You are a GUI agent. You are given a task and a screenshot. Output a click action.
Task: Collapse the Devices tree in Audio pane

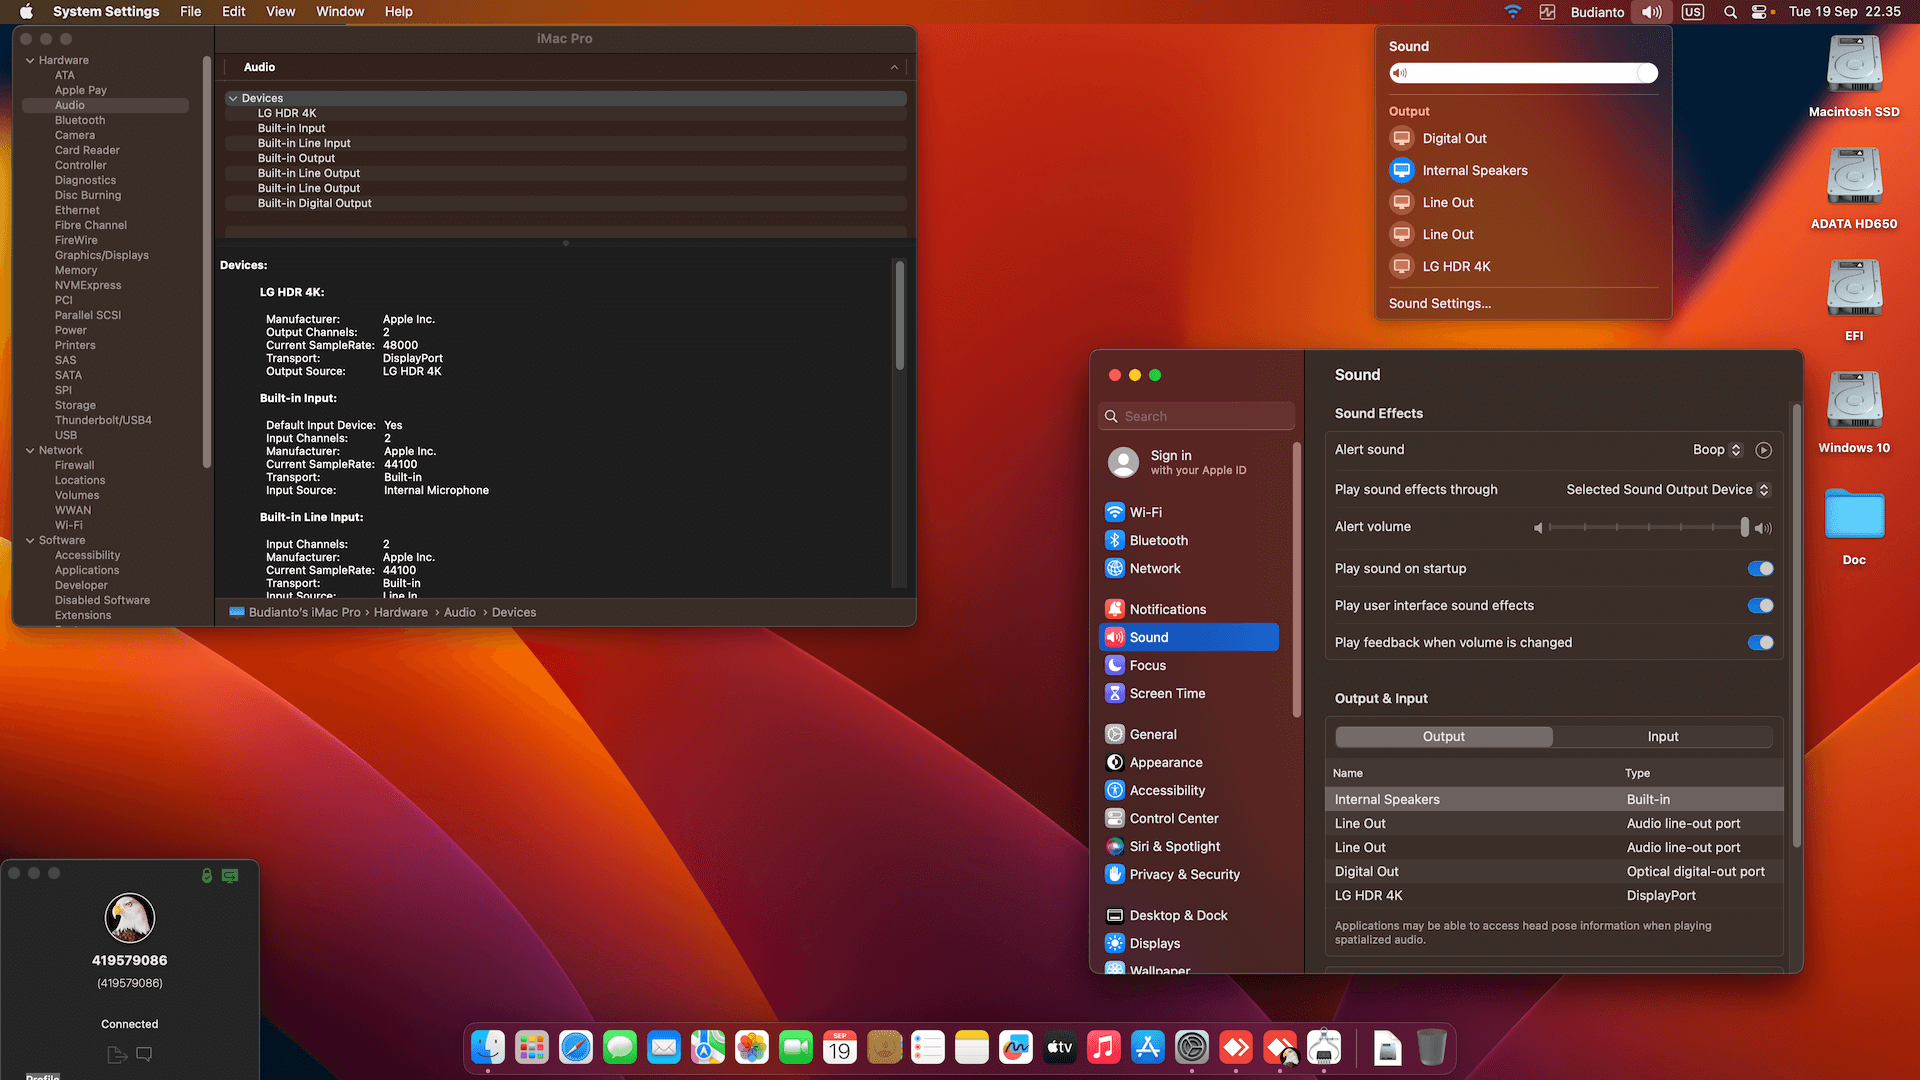pyautogui.click(x=233, y=98)
